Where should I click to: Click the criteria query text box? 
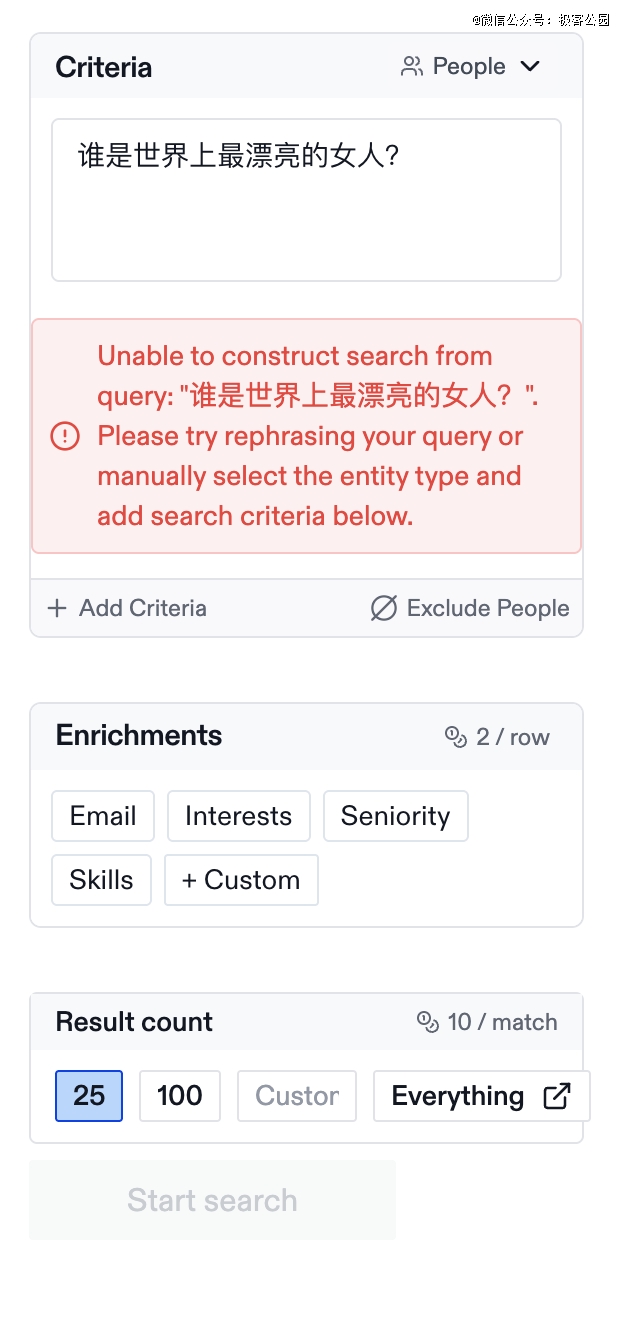click(x=306, y=200)
